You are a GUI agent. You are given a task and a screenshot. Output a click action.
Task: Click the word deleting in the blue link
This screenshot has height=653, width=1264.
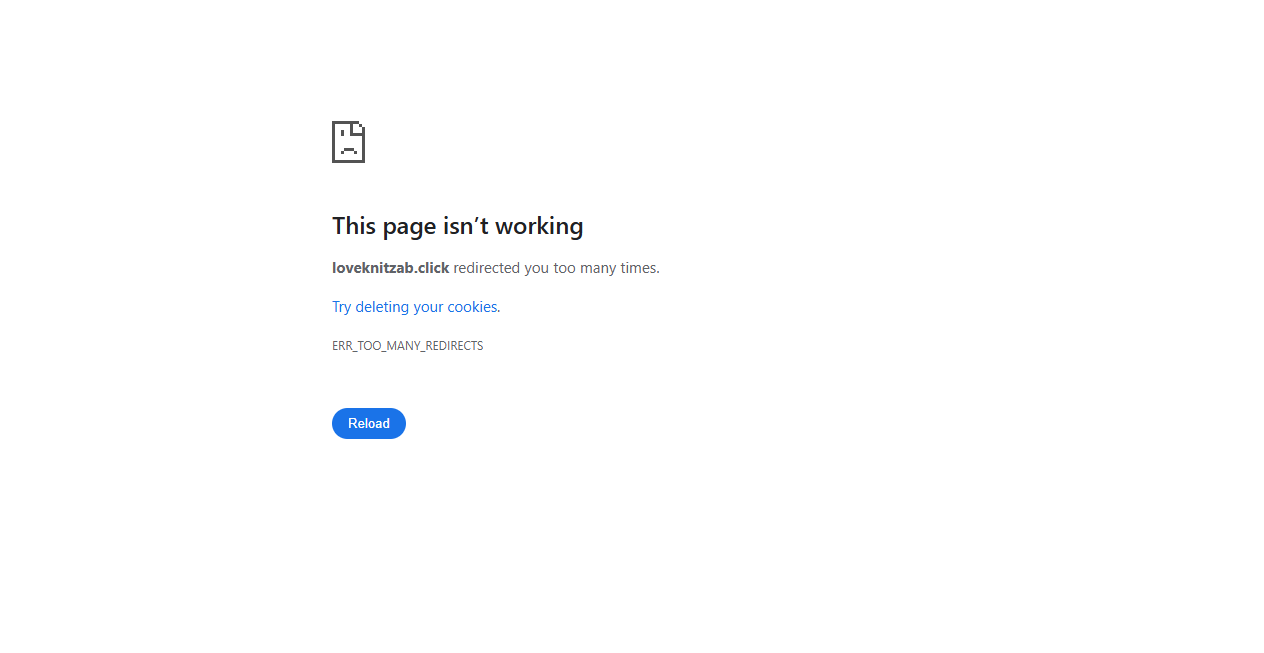coord(383,307)
